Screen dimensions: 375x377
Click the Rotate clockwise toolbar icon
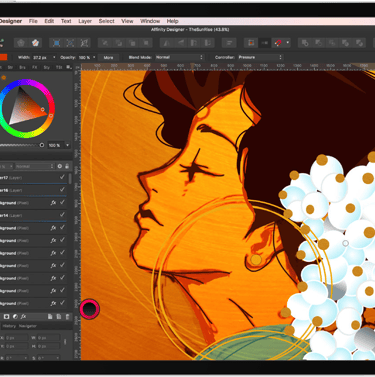pos(208,43)
